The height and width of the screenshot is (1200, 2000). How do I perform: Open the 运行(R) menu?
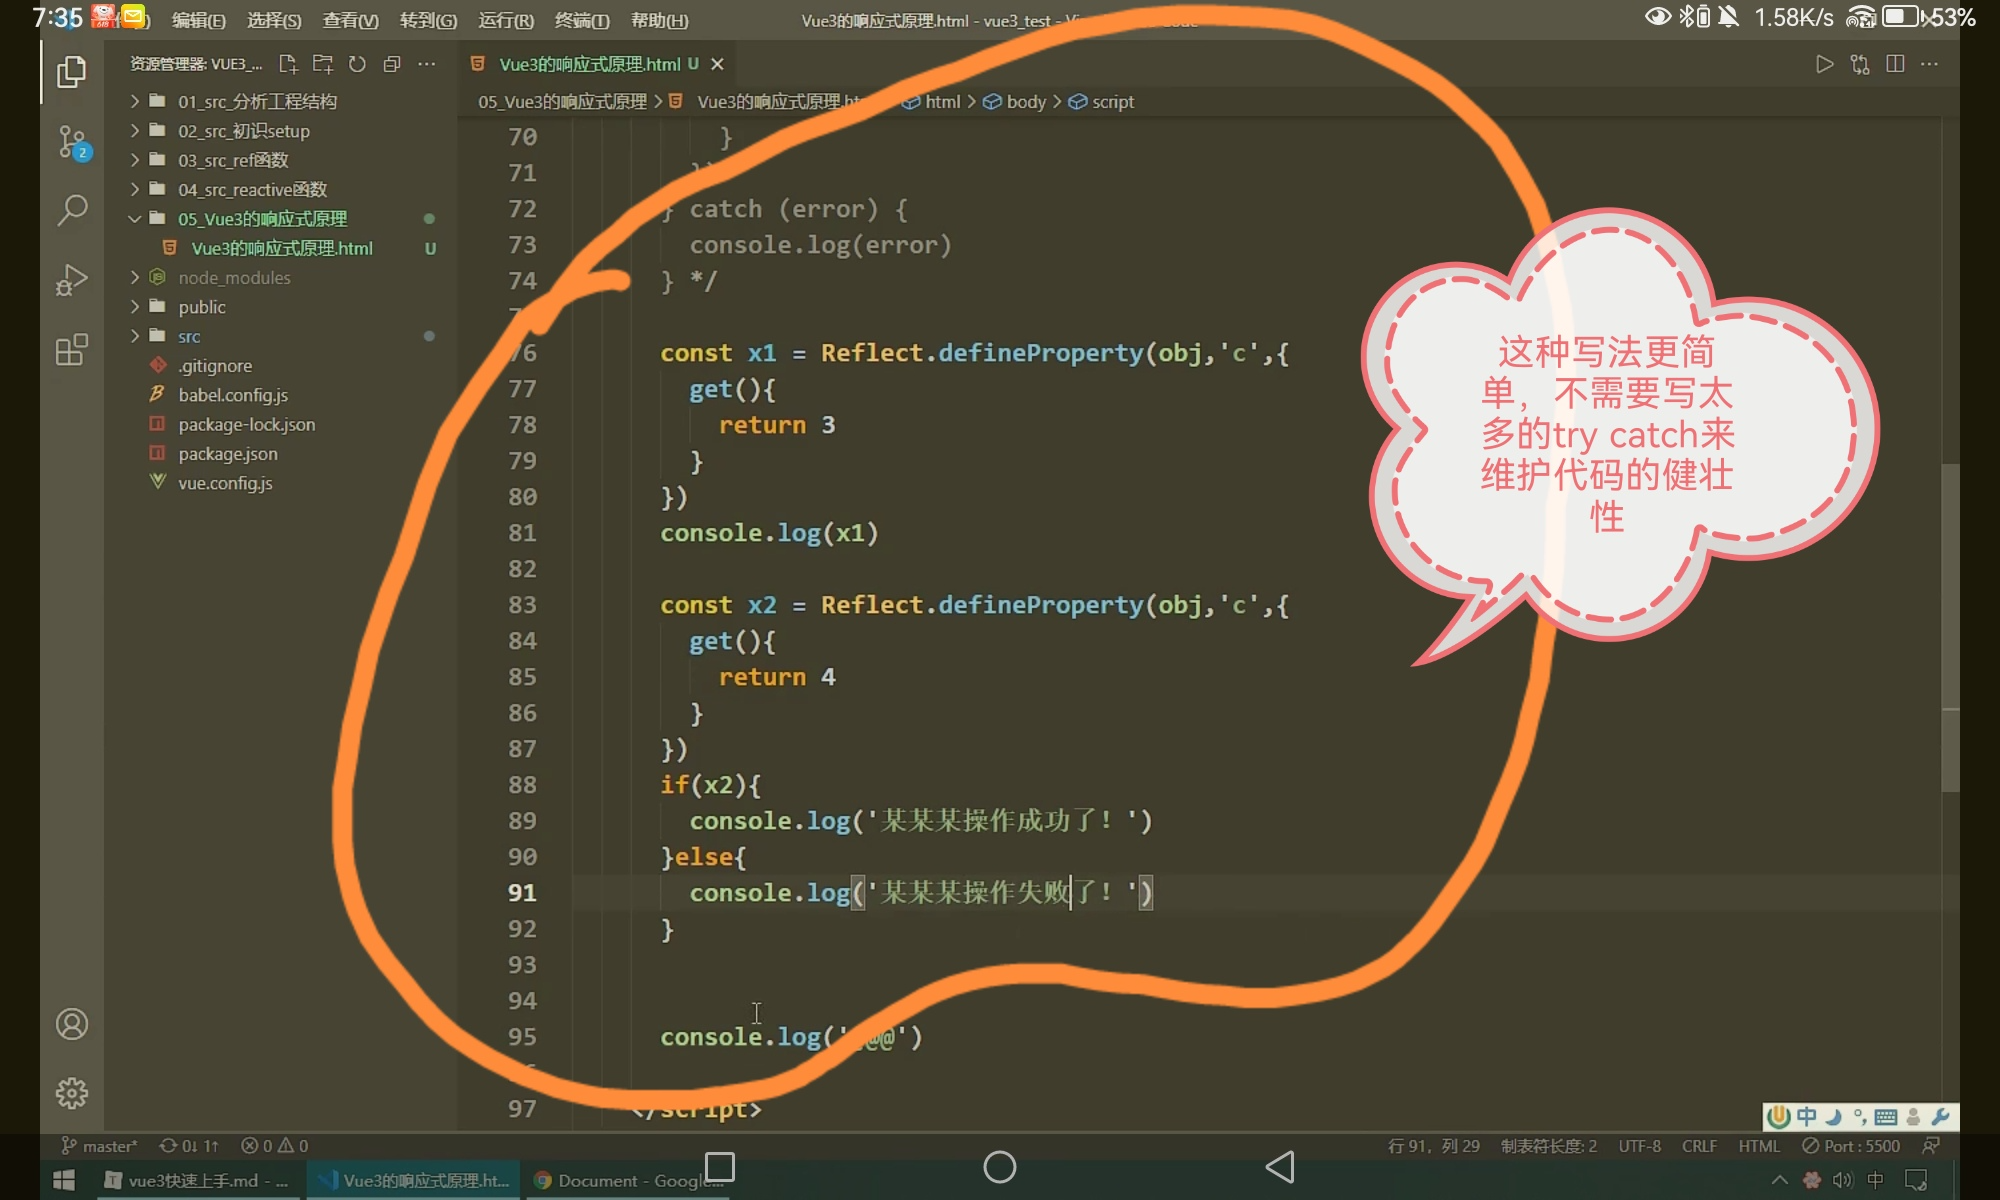click(x=505, y=20)
